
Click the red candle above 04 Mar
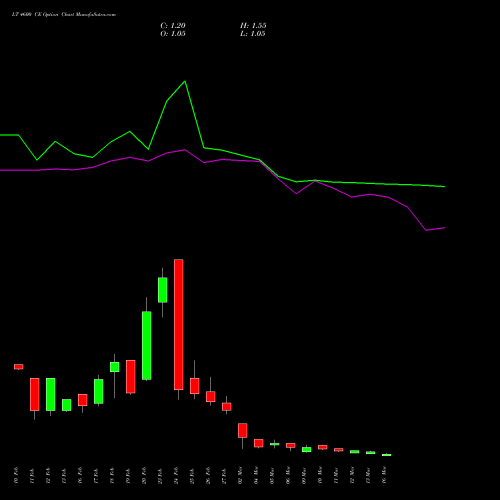(x=259, y=443)
